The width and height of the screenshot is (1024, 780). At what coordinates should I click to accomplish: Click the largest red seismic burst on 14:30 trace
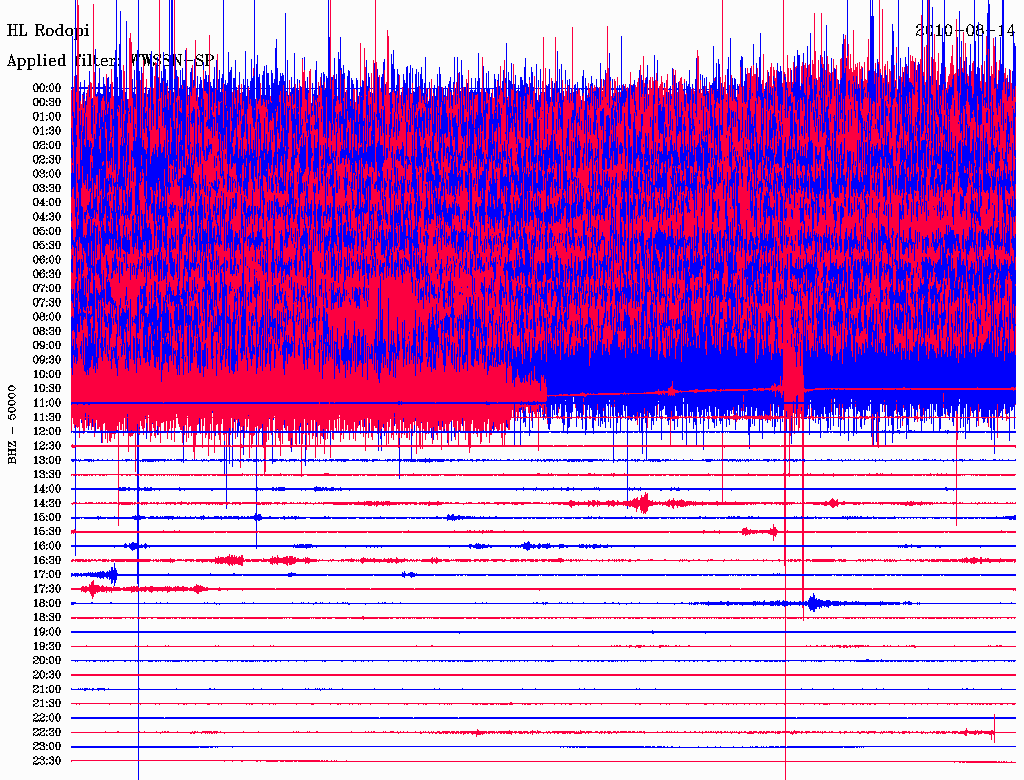[641, 503]
